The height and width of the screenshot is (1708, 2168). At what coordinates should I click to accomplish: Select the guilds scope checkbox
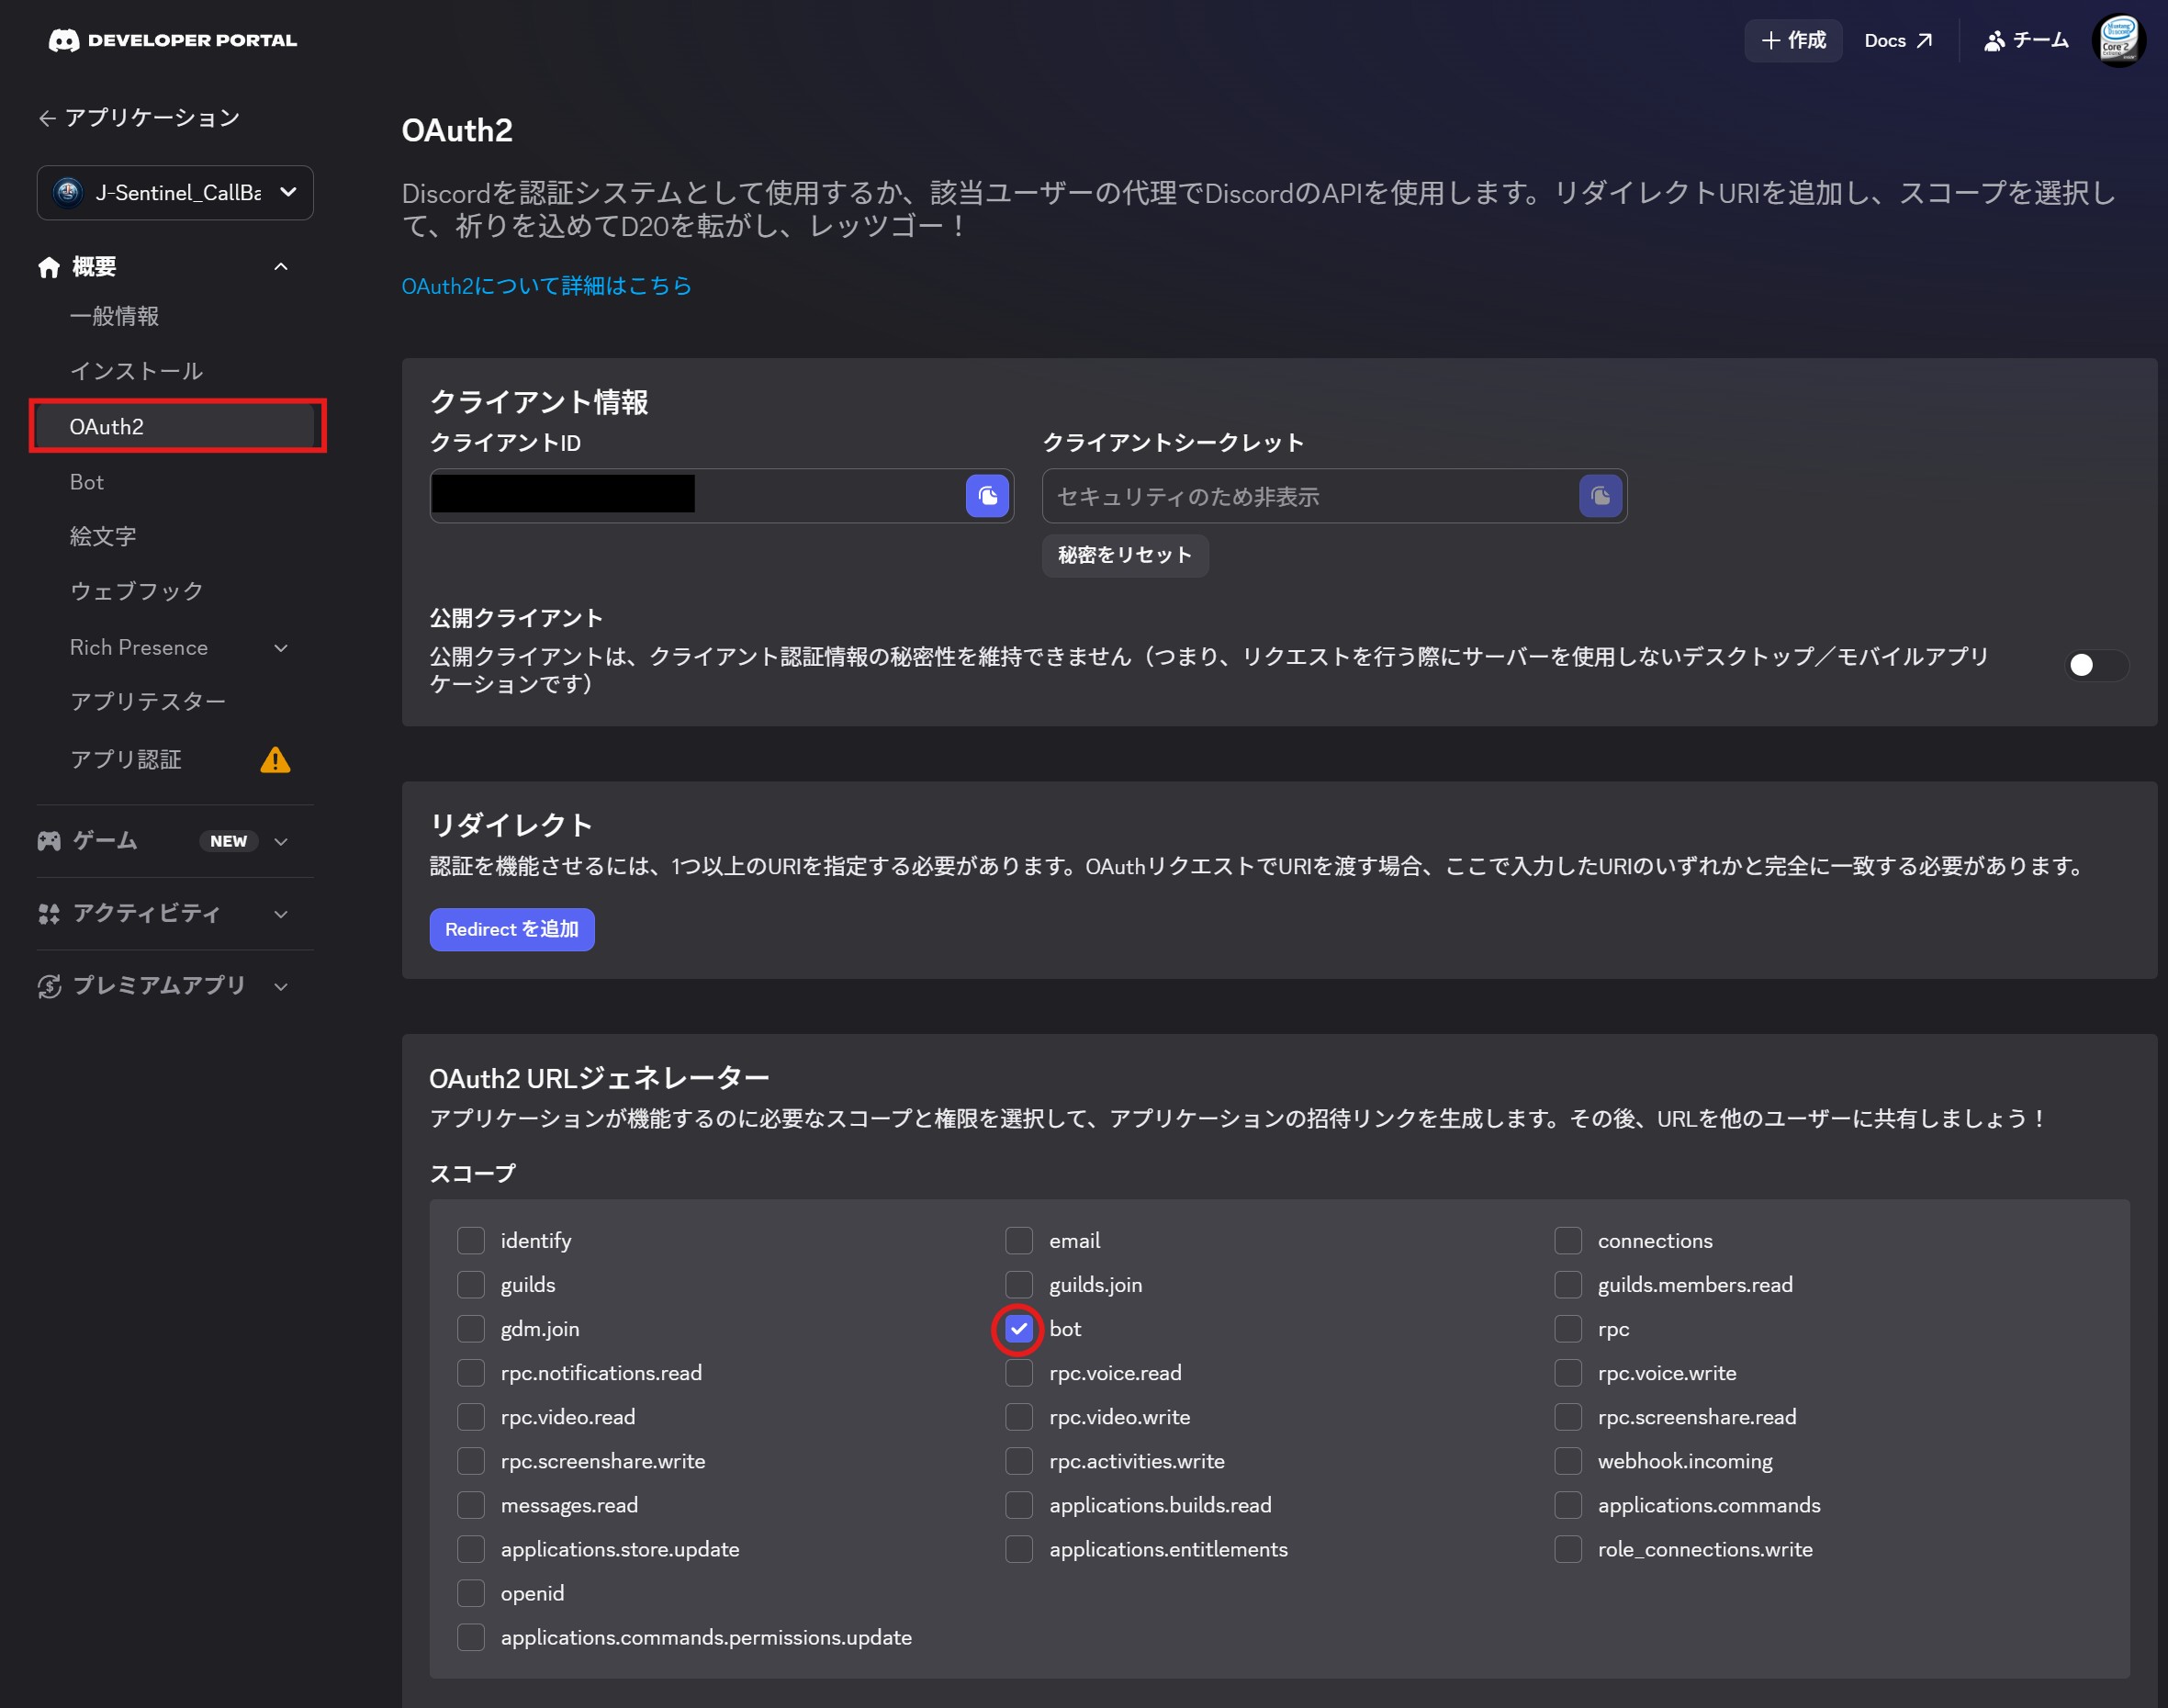[470, 1285]
